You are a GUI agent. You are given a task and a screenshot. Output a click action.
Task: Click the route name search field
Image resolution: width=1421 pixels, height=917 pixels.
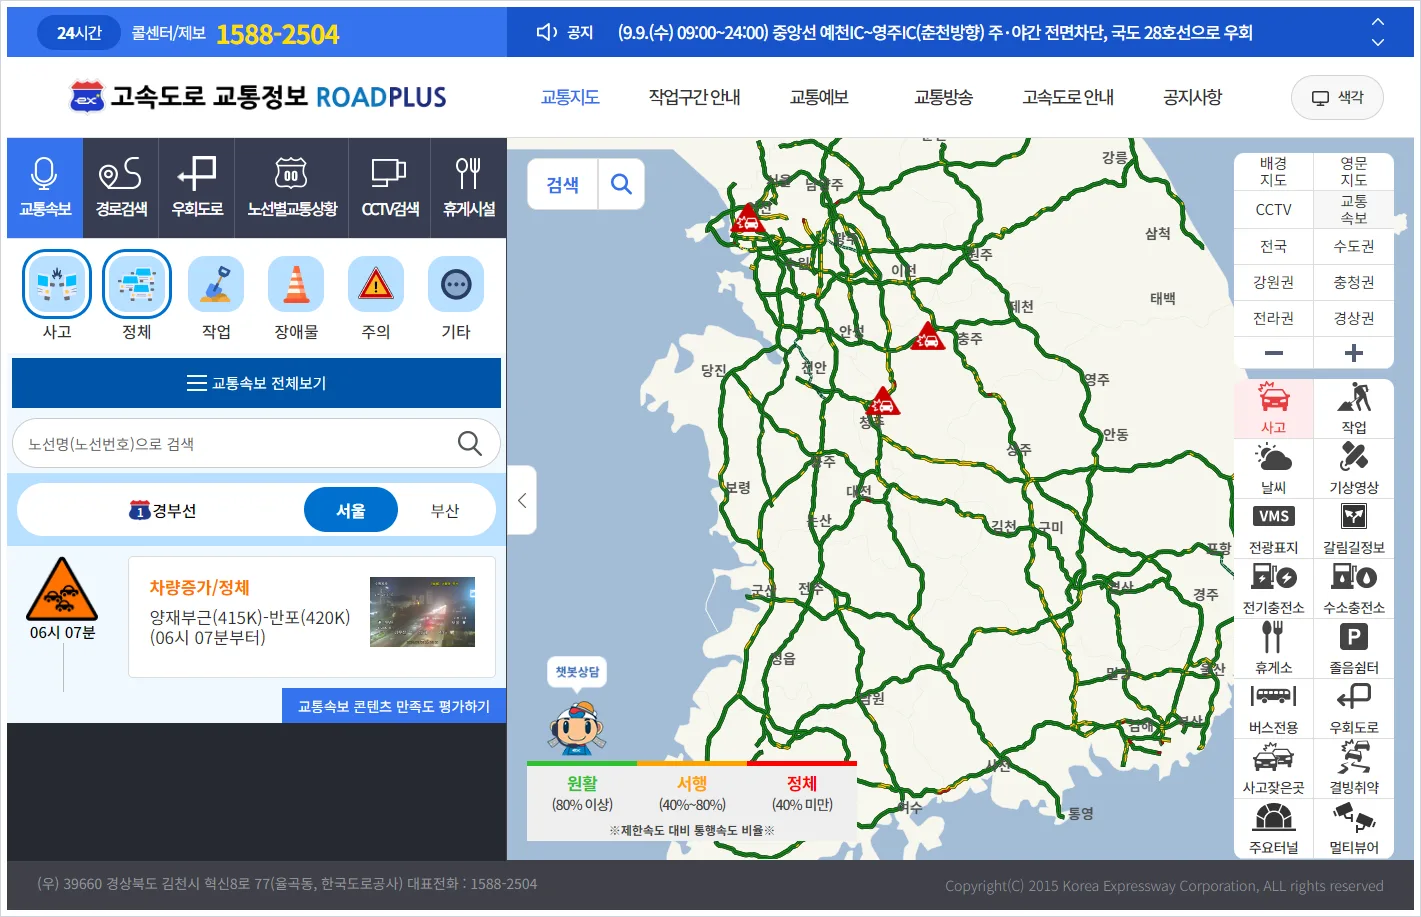[x=256, y=443]
